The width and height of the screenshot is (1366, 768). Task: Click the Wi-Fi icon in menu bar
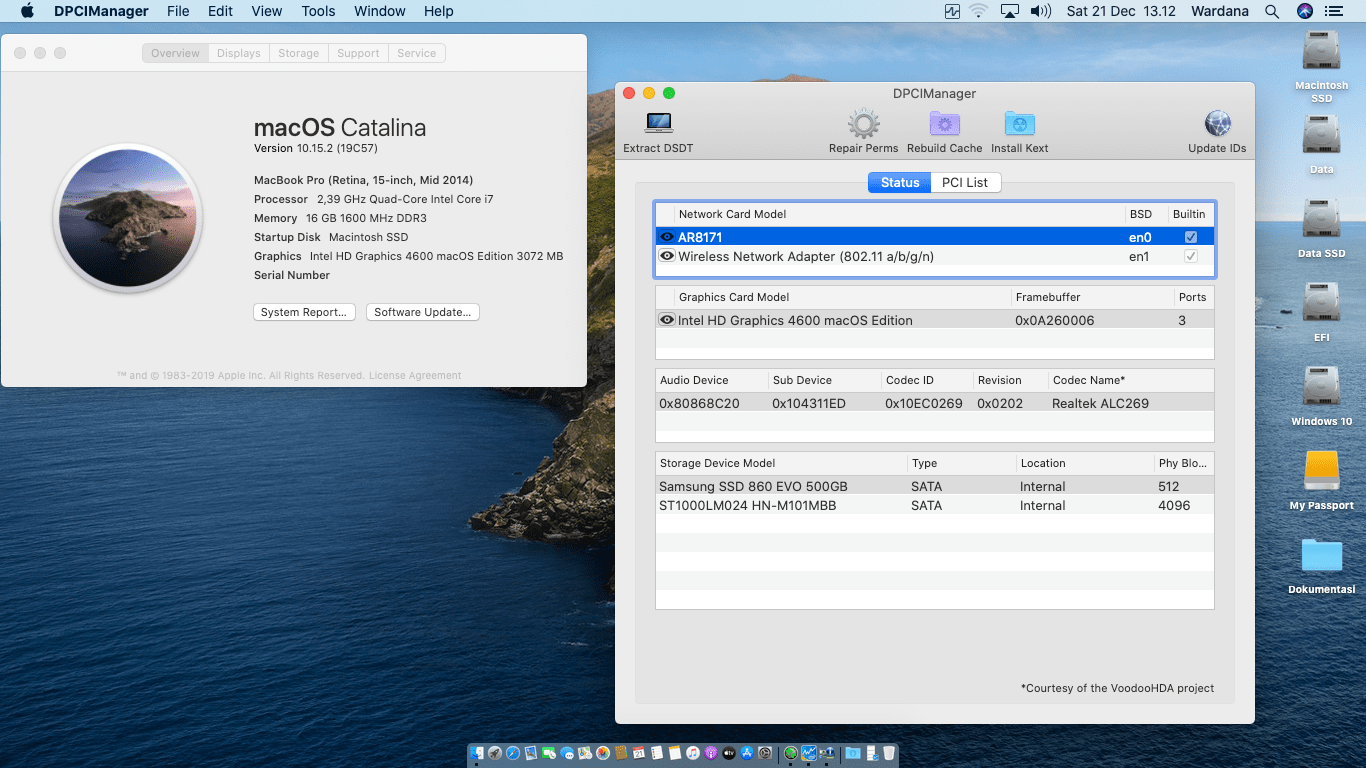[x=977, y=11]
